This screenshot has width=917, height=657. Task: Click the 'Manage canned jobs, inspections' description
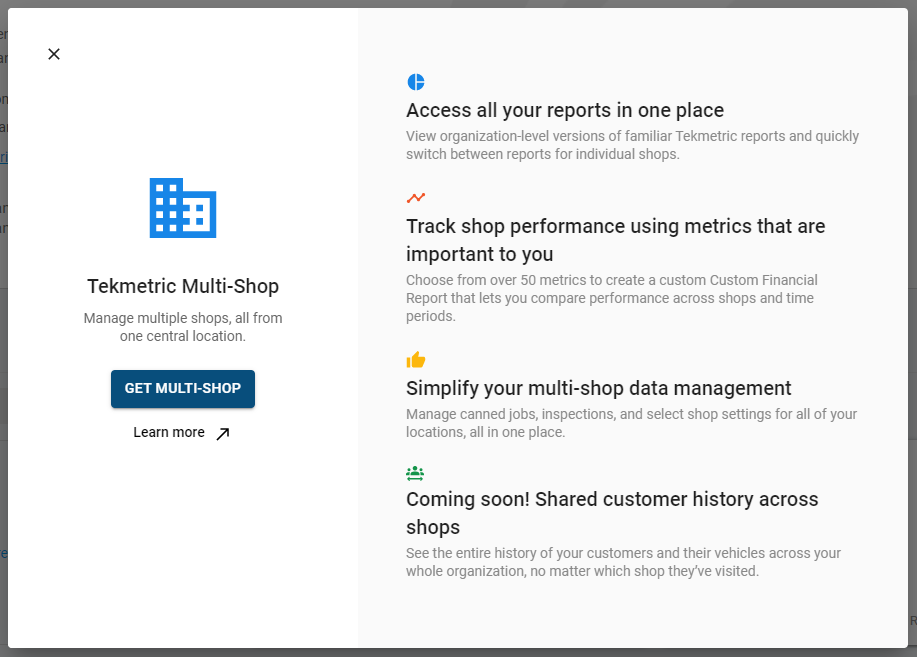pyautogui.click(x=631, y=423)
